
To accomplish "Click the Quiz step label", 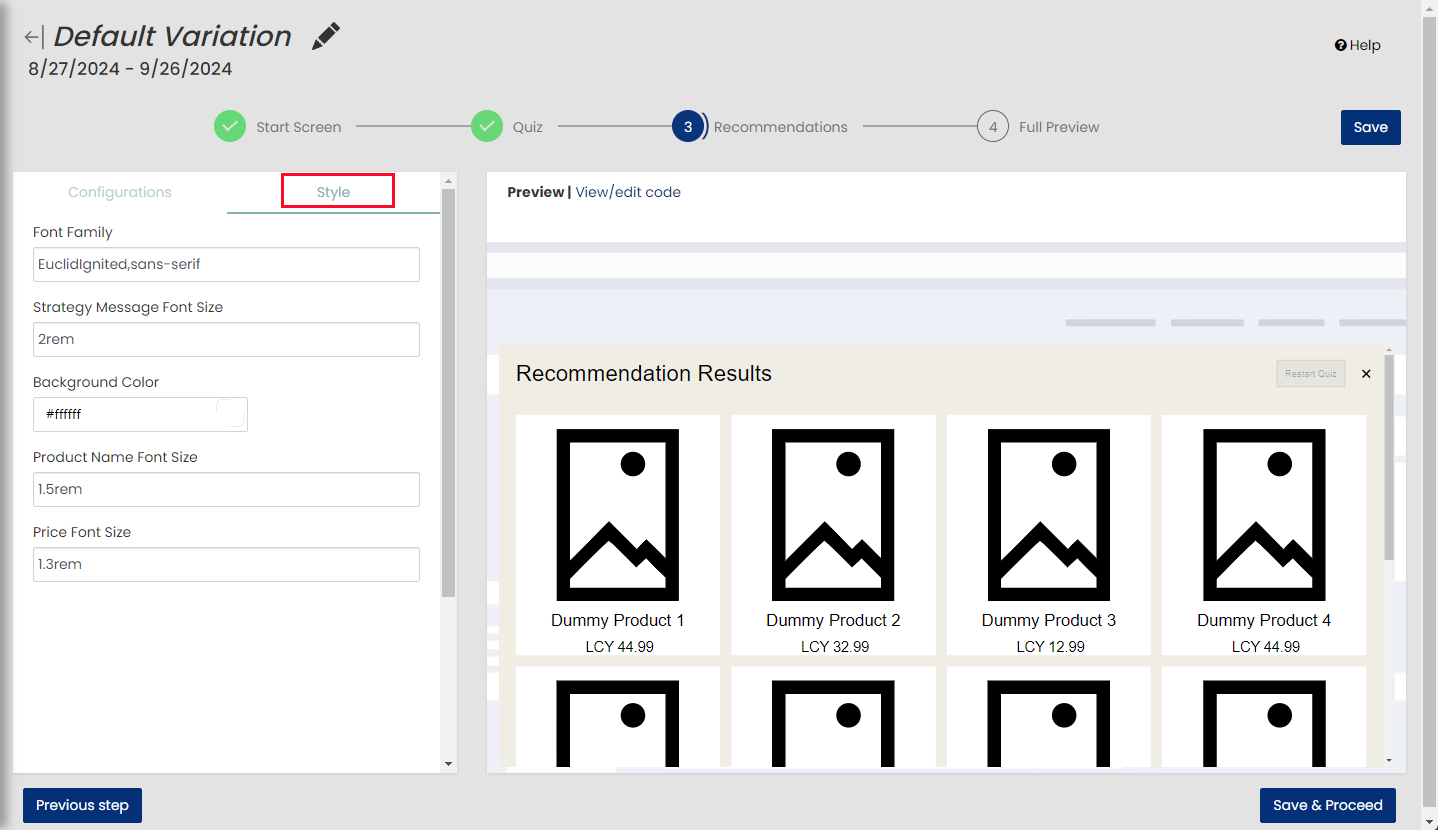I will point(528,127).
